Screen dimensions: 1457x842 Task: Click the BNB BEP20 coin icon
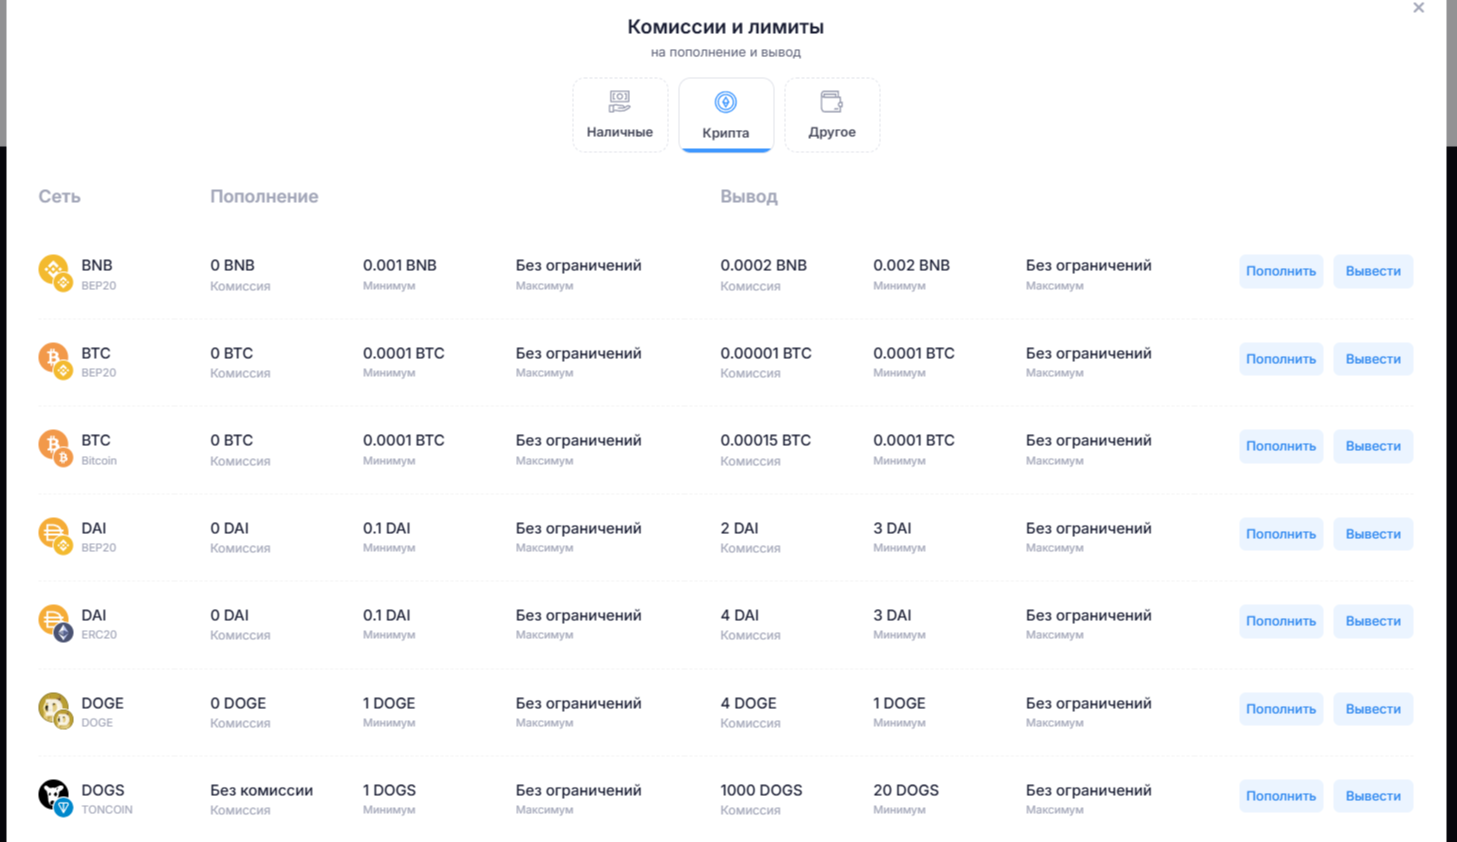(x=55, y=272)
